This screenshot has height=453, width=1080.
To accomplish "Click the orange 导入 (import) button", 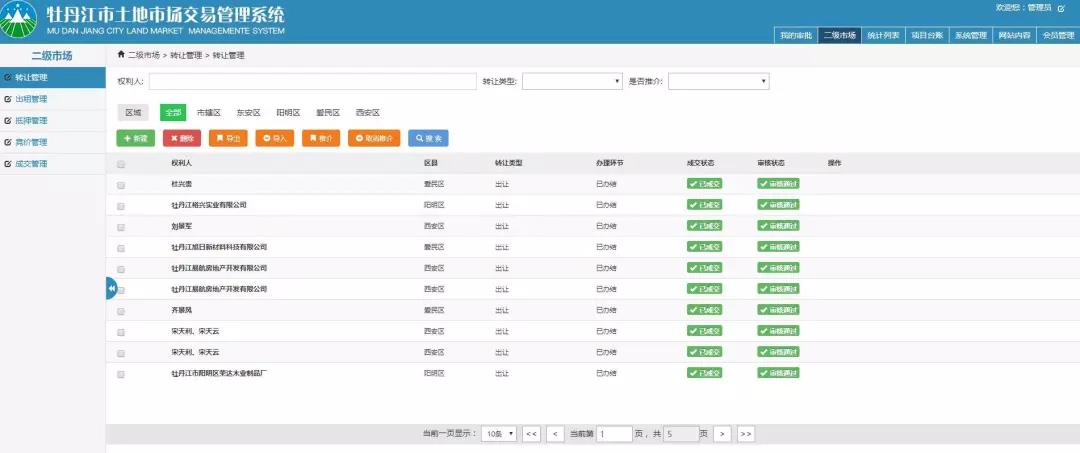I will [x=275, y=138].
